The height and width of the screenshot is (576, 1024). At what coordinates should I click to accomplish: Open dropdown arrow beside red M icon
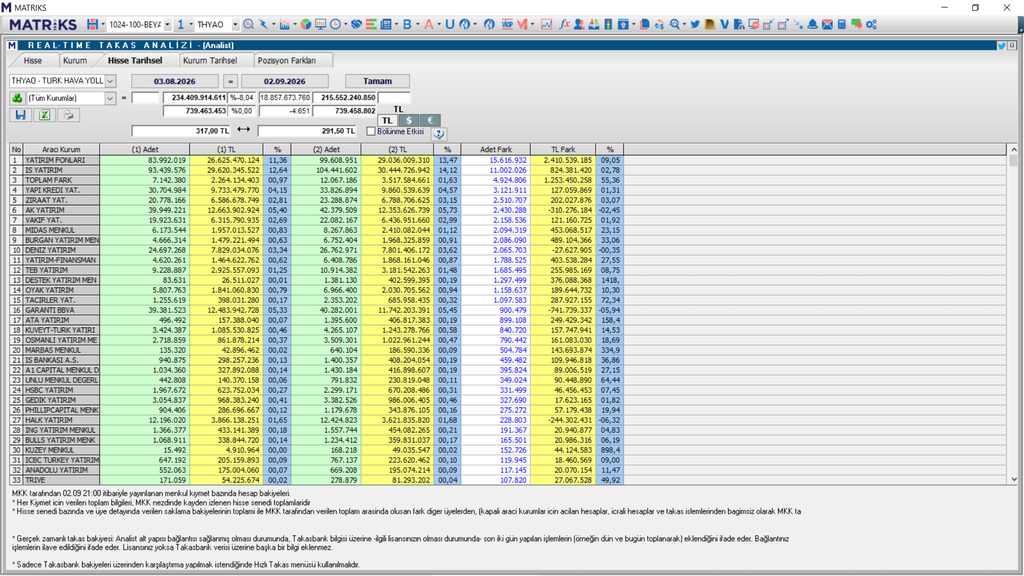point(532,24)
